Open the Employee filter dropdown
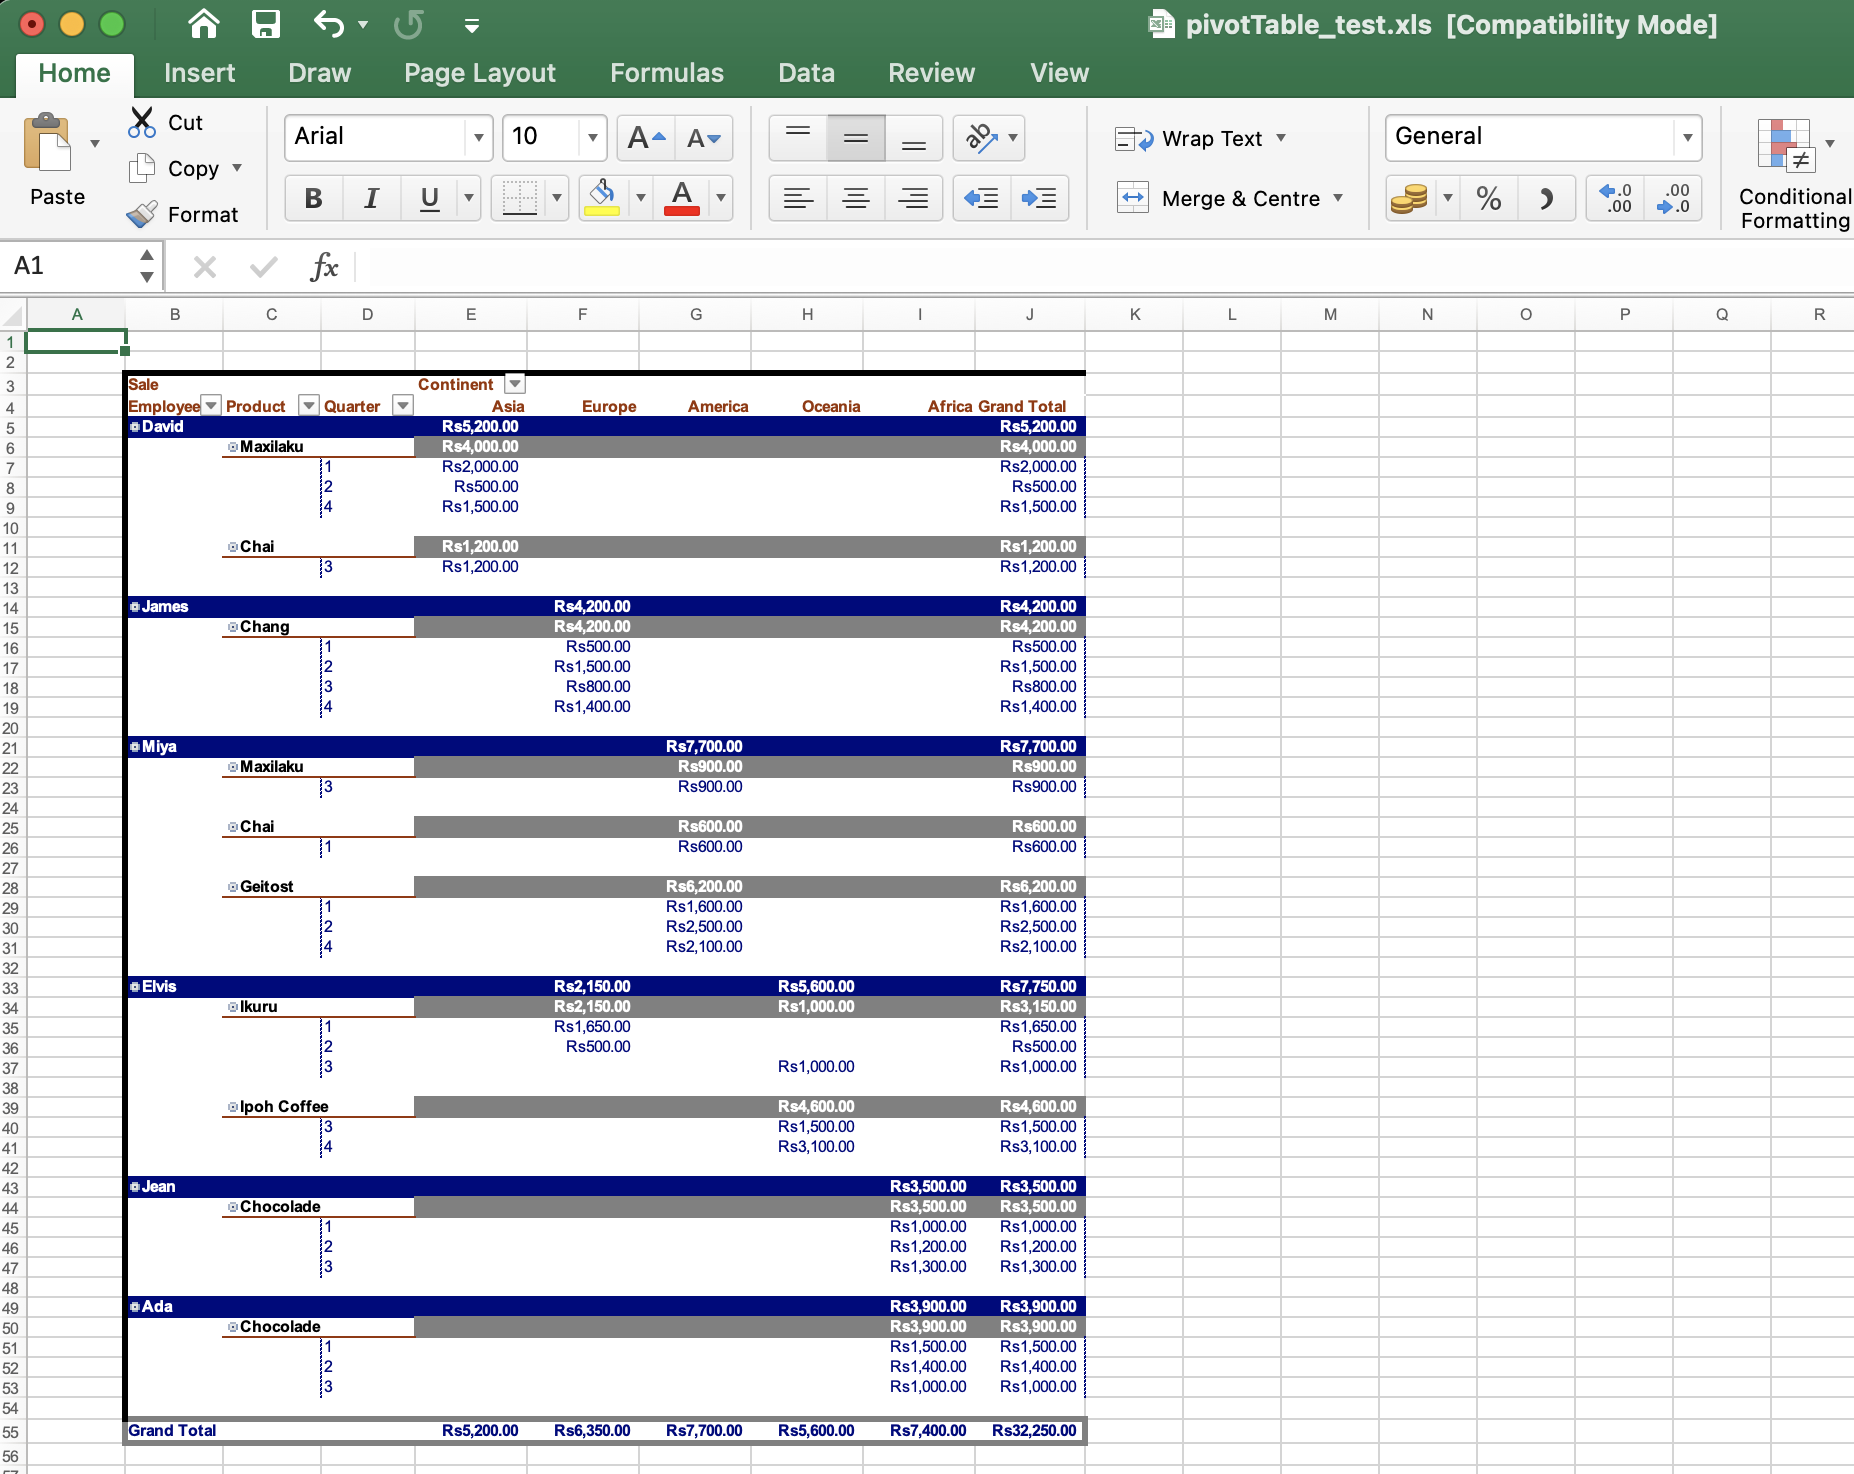The height and width of the screenshot is (1474, 1854). pos(210,405)
